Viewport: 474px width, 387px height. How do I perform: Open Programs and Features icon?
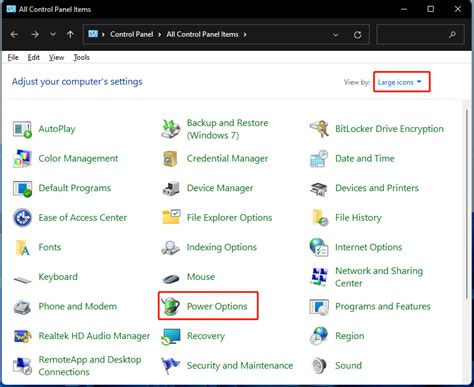pyautogui.click(x=319, y=307)
